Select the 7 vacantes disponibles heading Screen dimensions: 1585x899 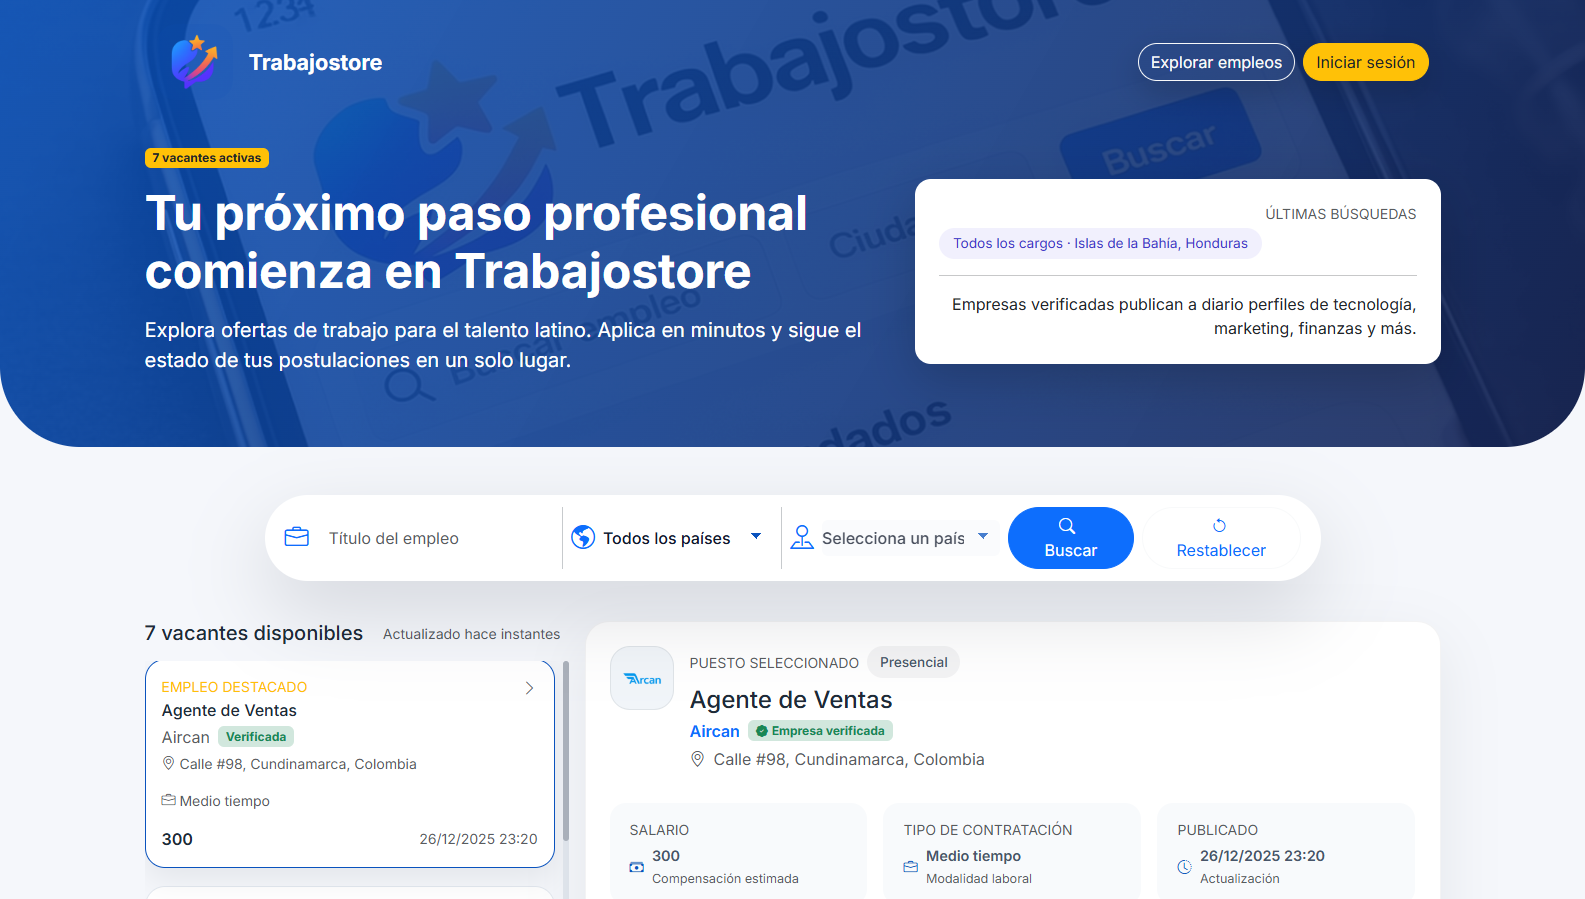pos(254,633)
